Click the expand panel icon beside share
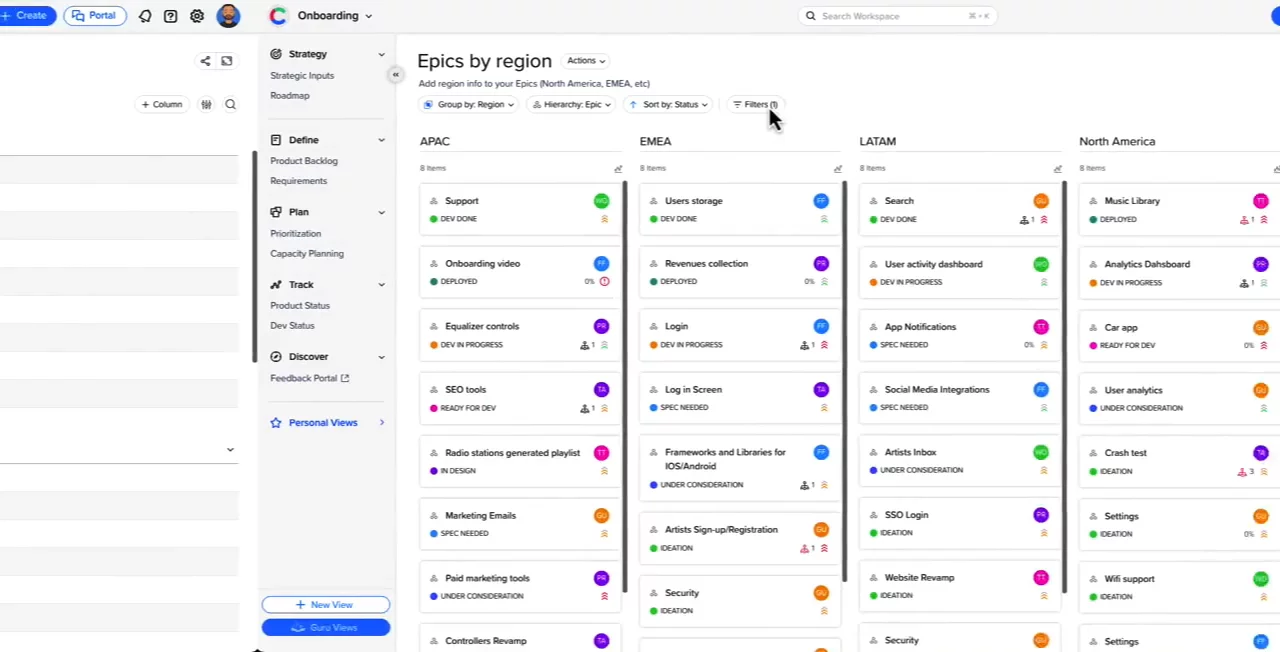The width and height of the screenshot is (1280, 652). (x=227, y=61)
